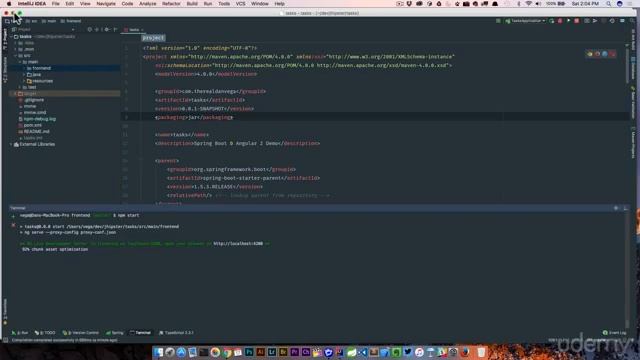The height and width of the screenshot is (360, 640).
Task: Click the Search Everywhere magnifier icon
Action: point(633,21)
